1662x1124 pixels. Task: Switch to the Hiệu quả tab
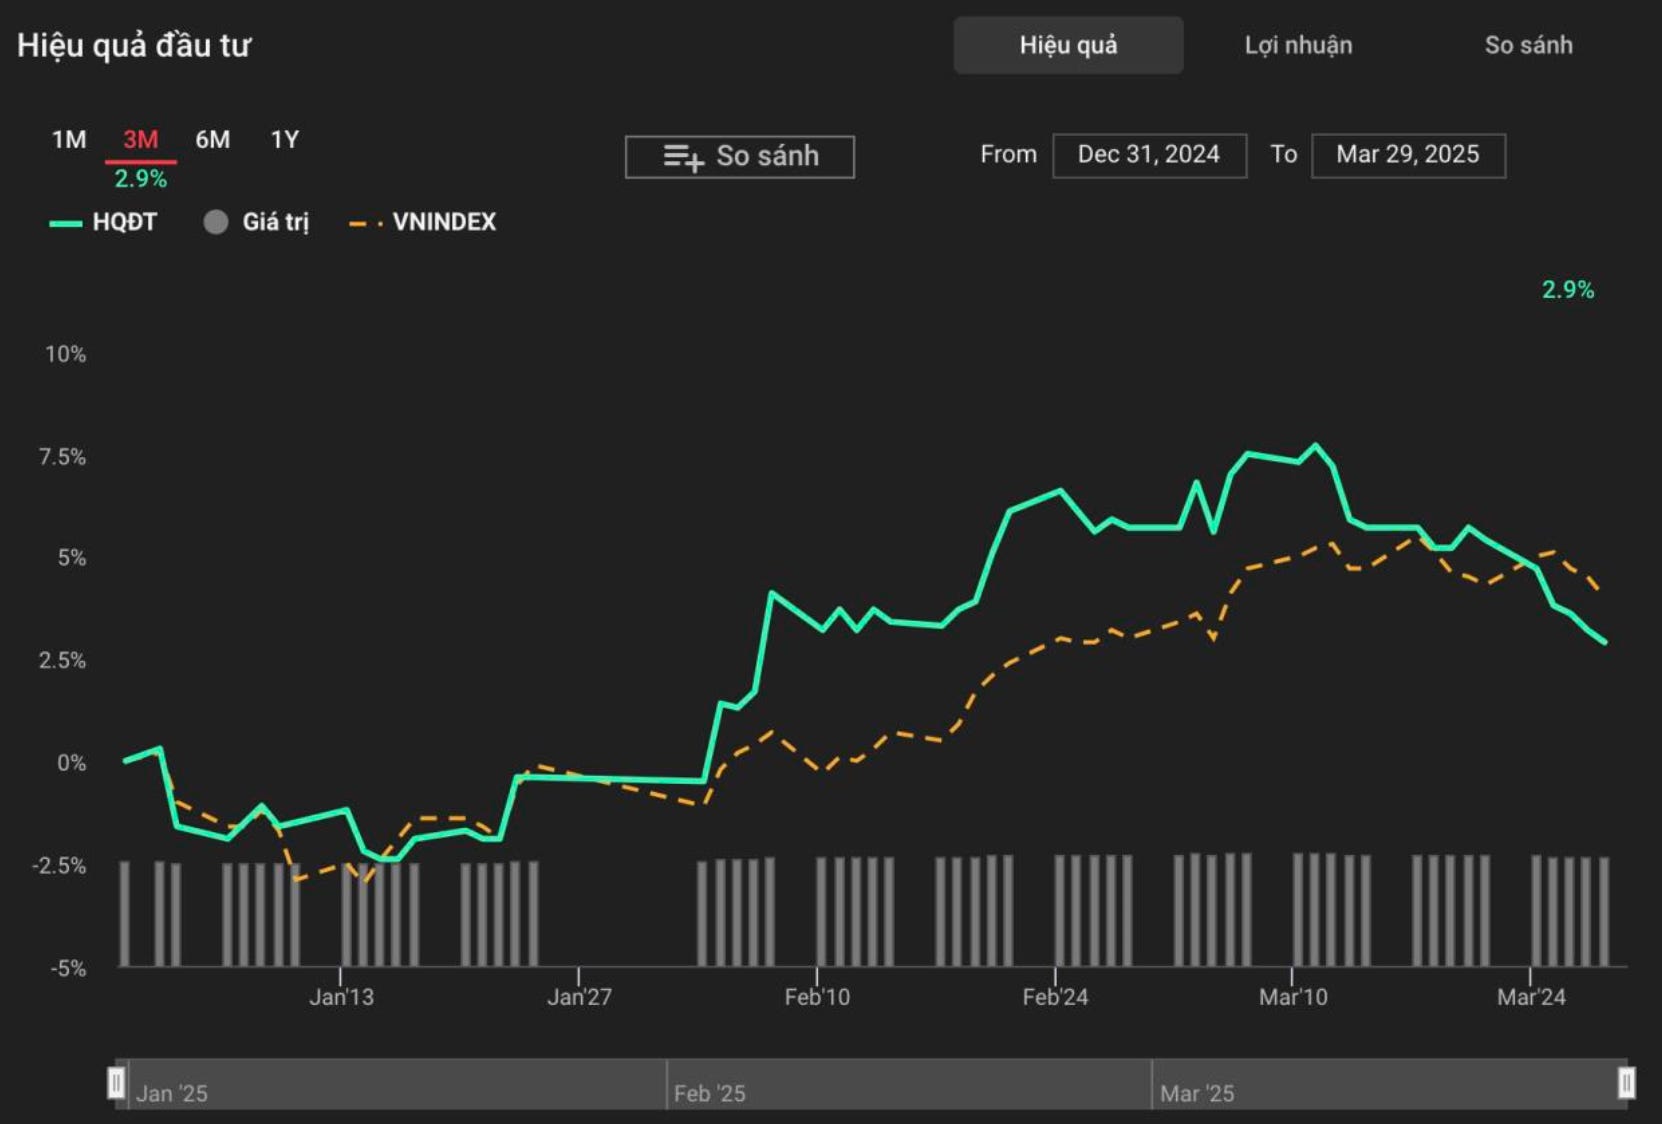click(1068, 45)
